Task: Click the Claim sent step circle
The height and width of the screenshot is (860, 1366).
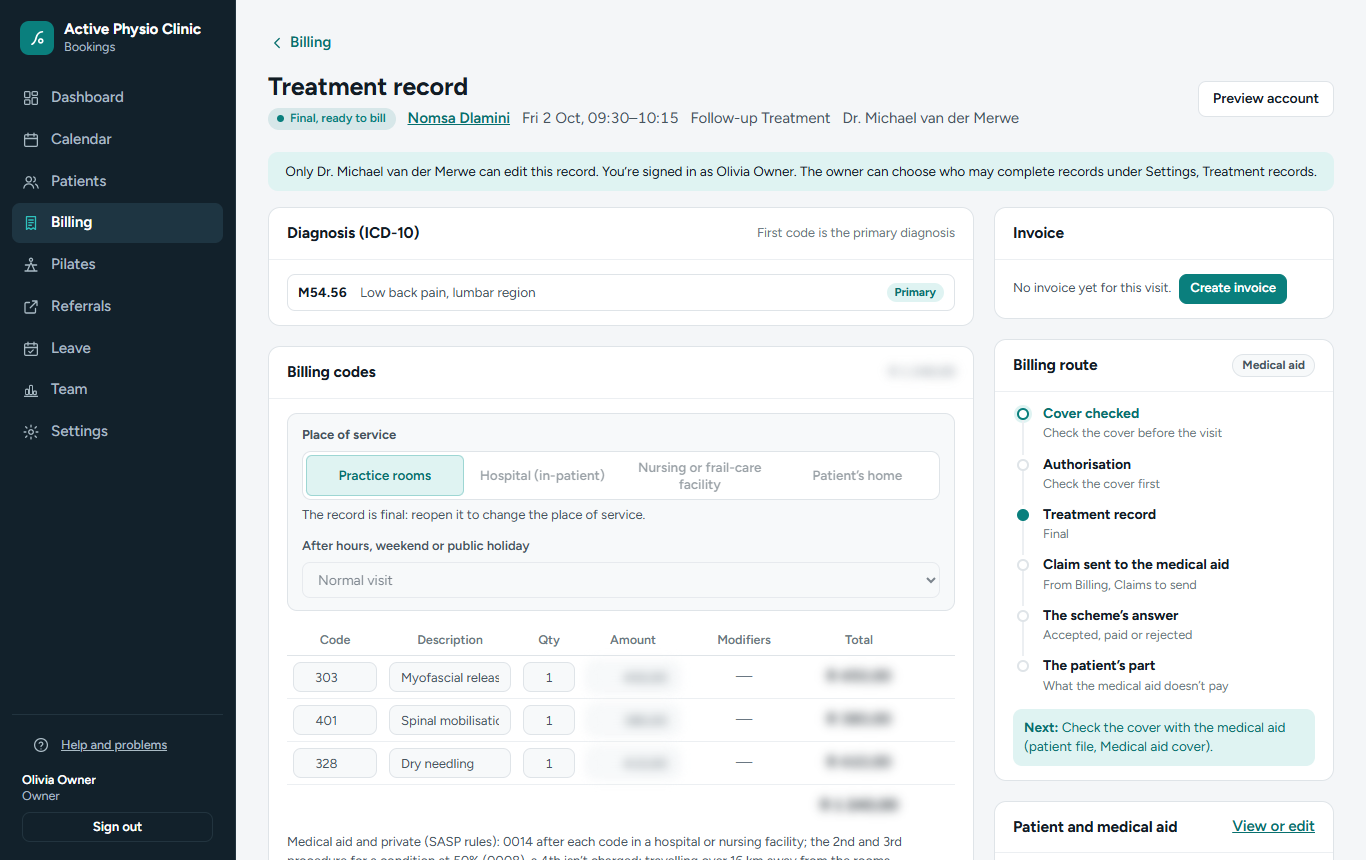Action: [1022, 565]
